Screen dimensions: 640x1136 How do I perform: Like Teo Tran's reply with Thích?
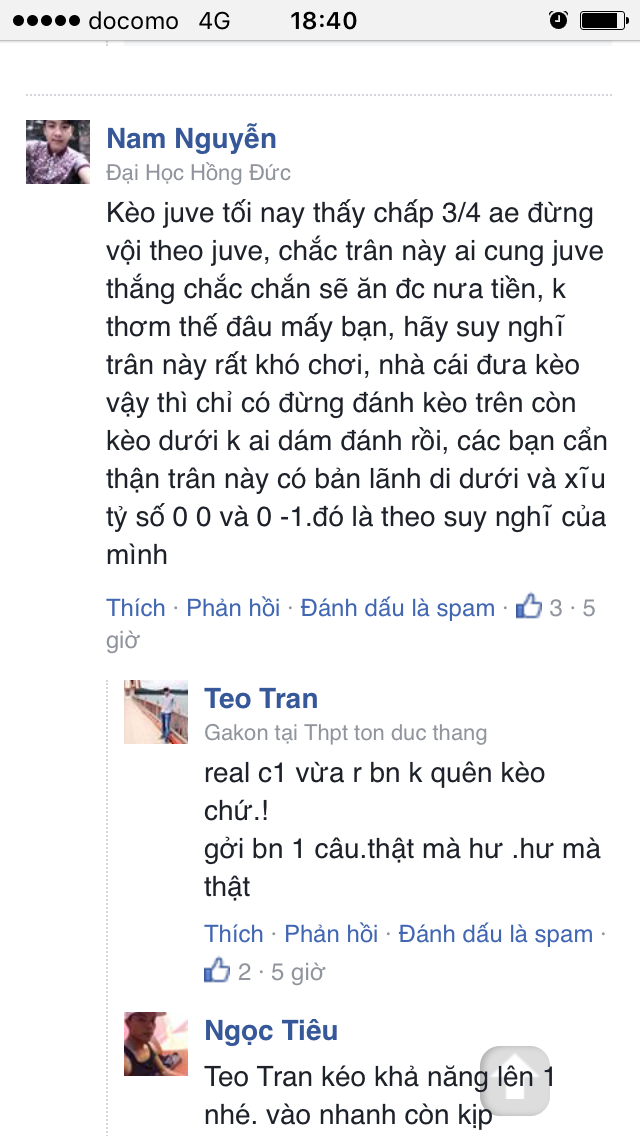[x=233, y=933]
